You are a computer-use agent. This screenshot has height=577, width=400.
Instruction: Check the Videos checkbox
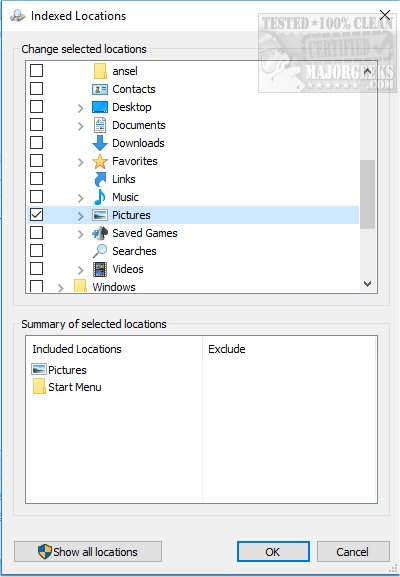[36, 269]
